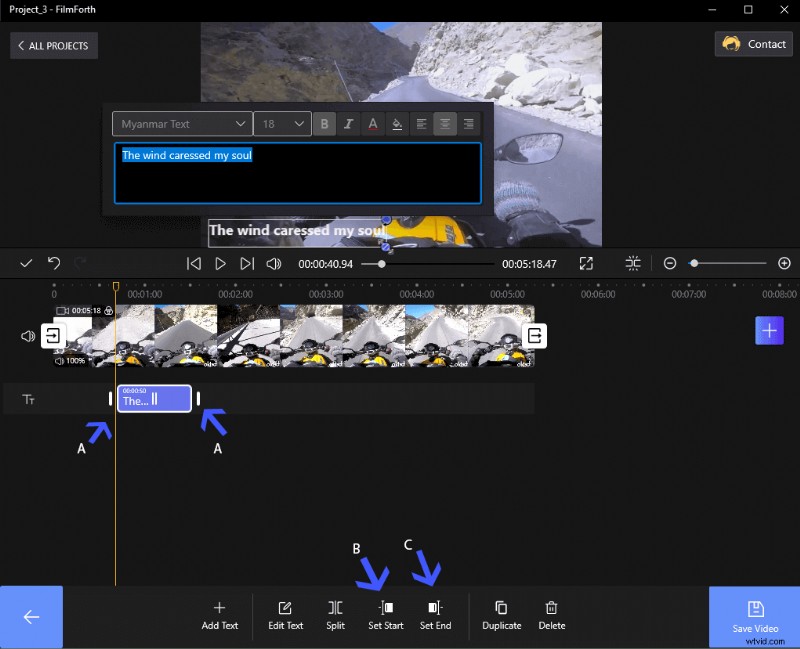Click the Save Video button

point(753,617)
